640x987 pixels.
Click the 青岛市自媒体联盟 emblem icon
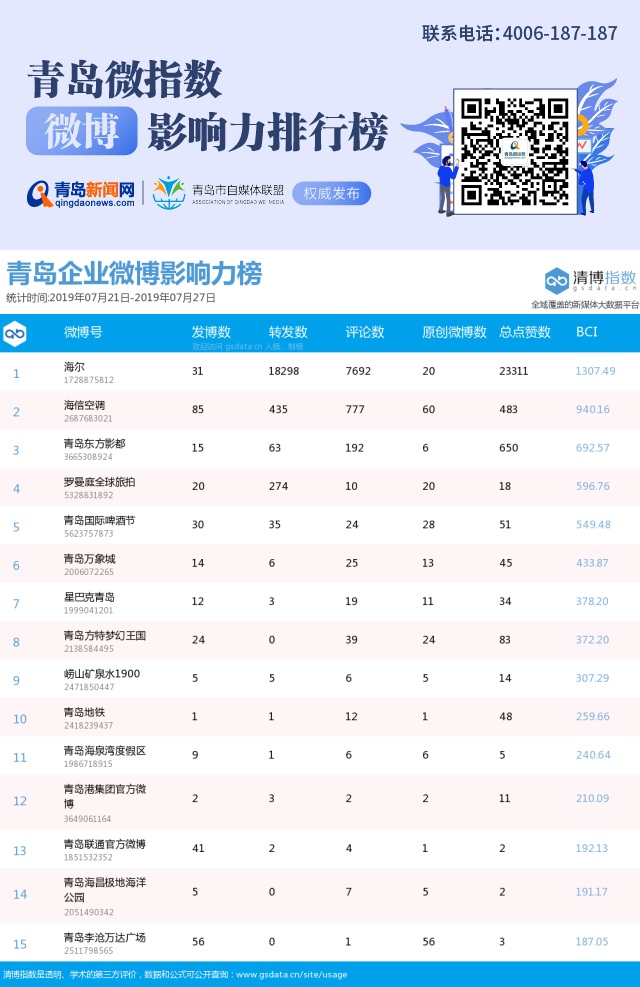[x=169, y=192]
